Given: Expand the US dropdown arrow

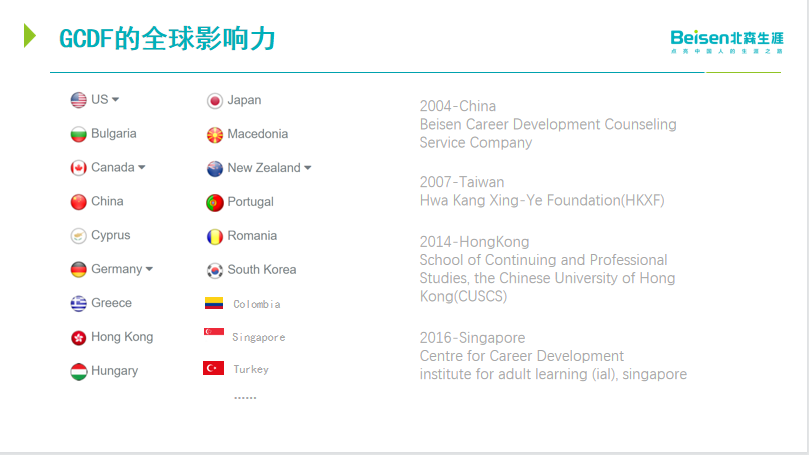Looking at the screenshot, I should tap(115, 100).
